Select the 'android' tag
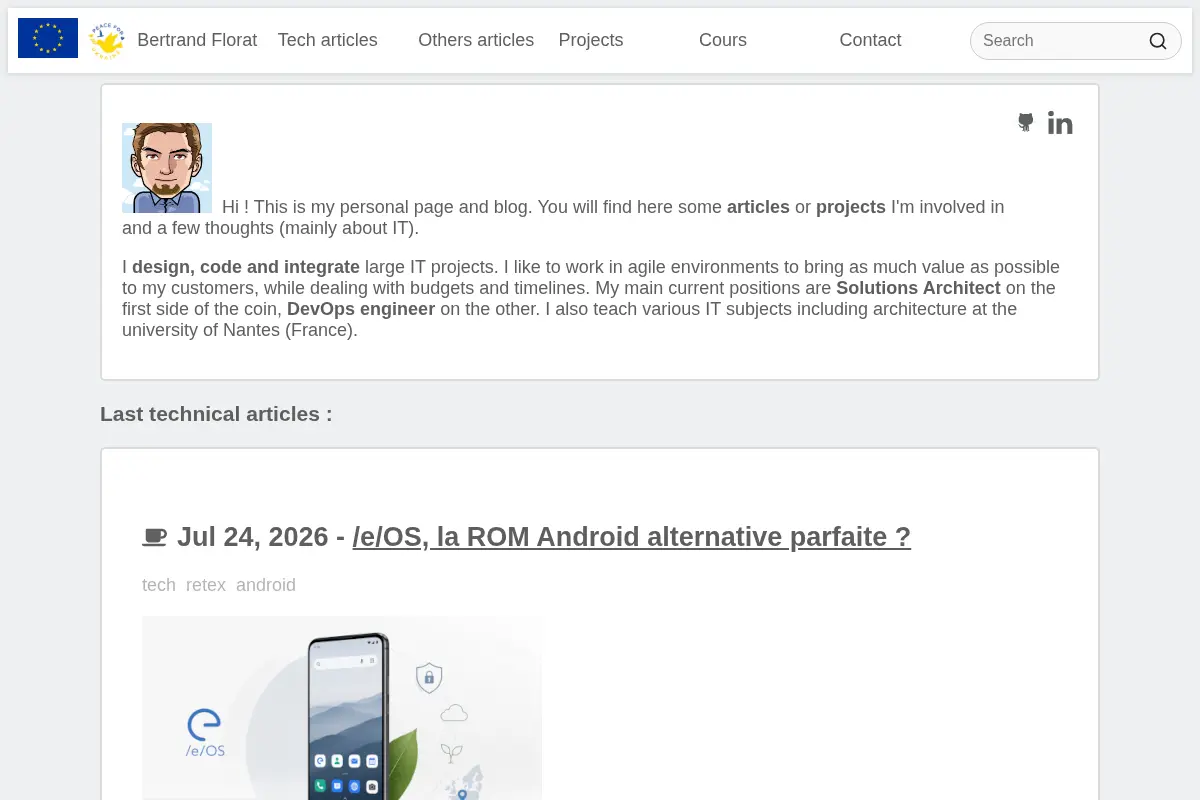This screenshot has height=800, width=1200. pyautogui.click(x=266, y=585)
